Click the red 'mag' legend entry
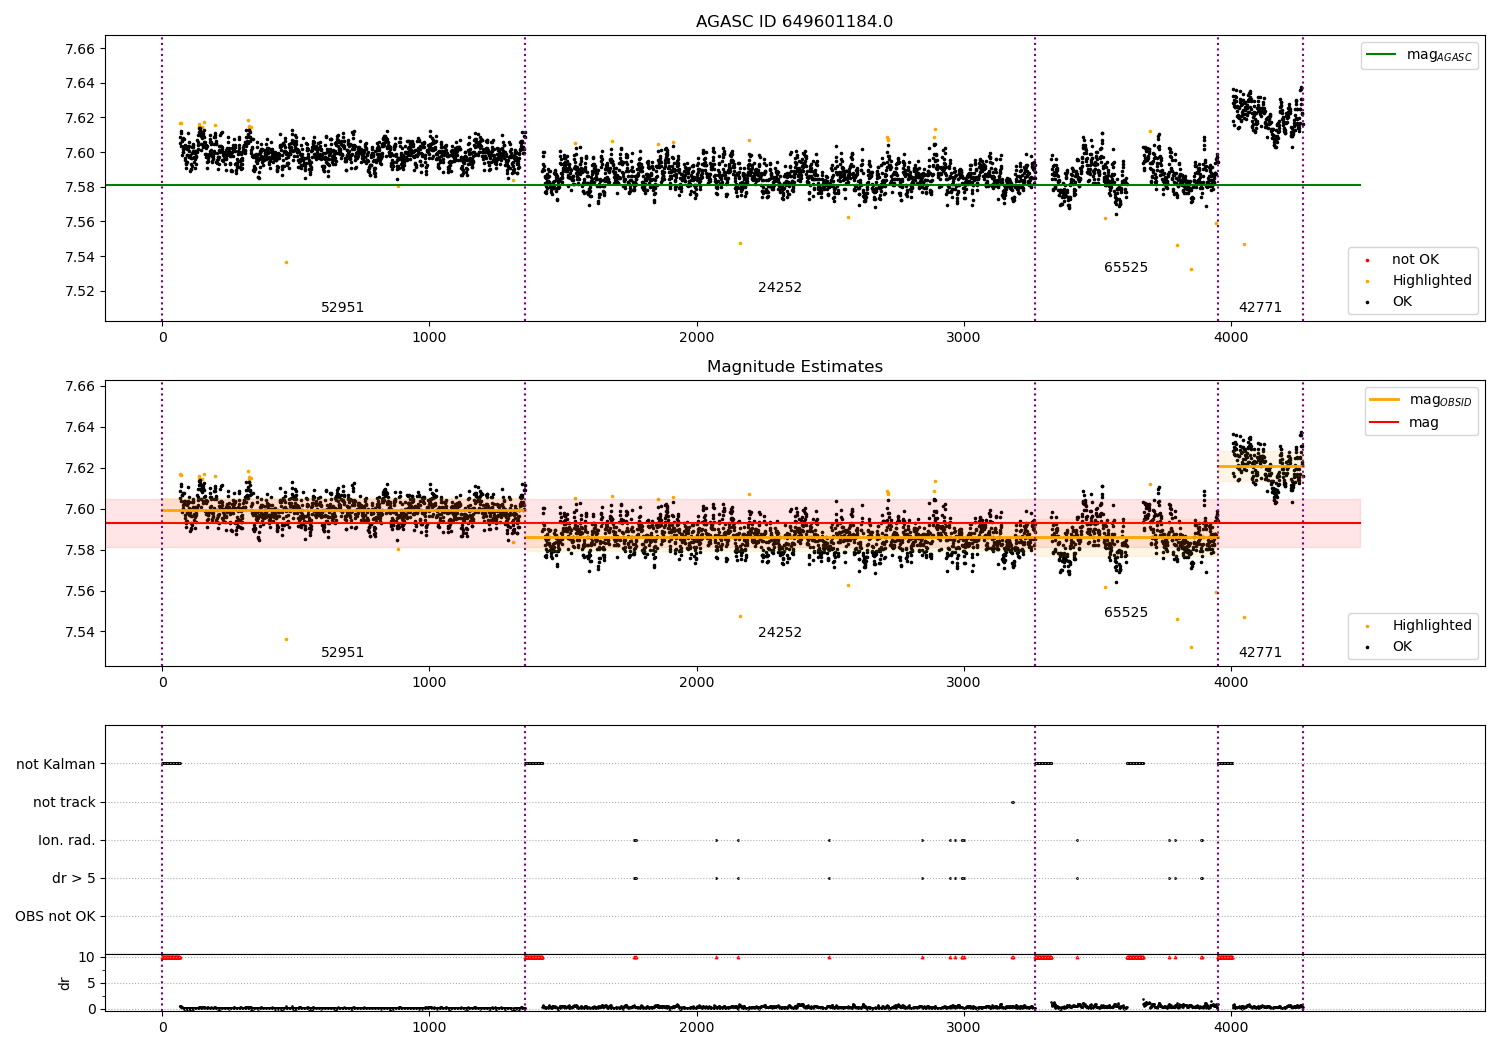Screen dimensions: 1500x1050 1405,422
